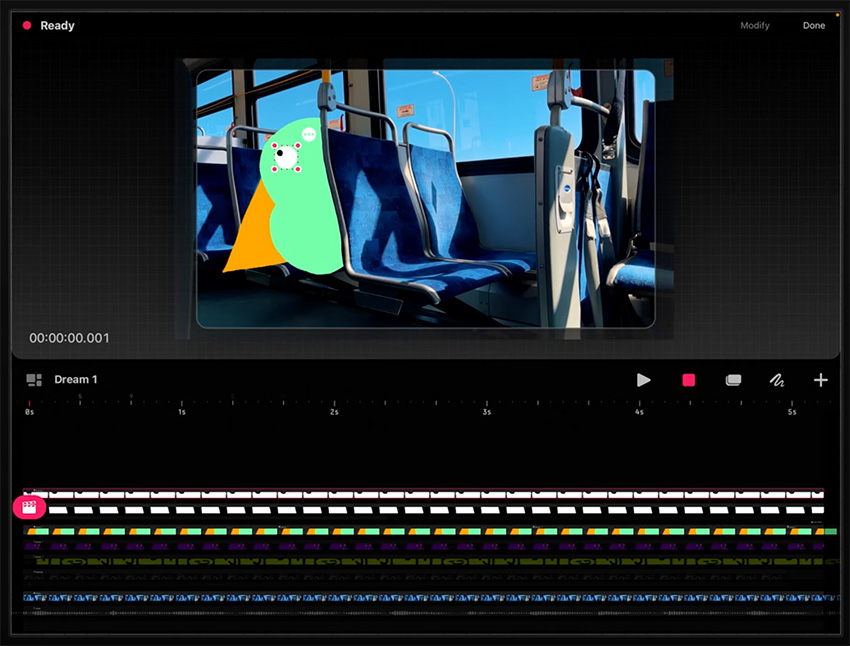Viewport: 850px width, 646px height.
Task: Tap the pink clapperboard playhead handle
Action: (x=29, y=507)
